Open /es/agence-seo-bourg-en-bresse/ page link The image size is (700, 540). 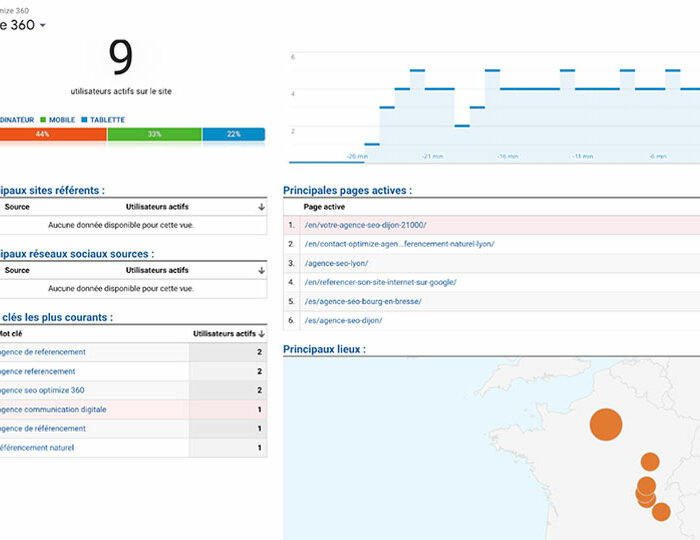coord(363,301)
